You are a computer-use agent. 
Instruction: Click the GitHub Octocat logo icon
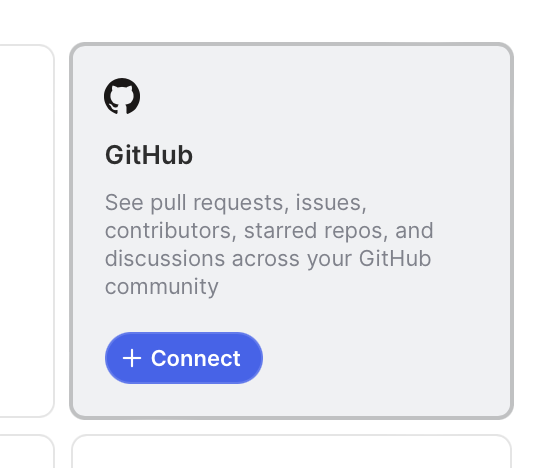tap(122, 96)
